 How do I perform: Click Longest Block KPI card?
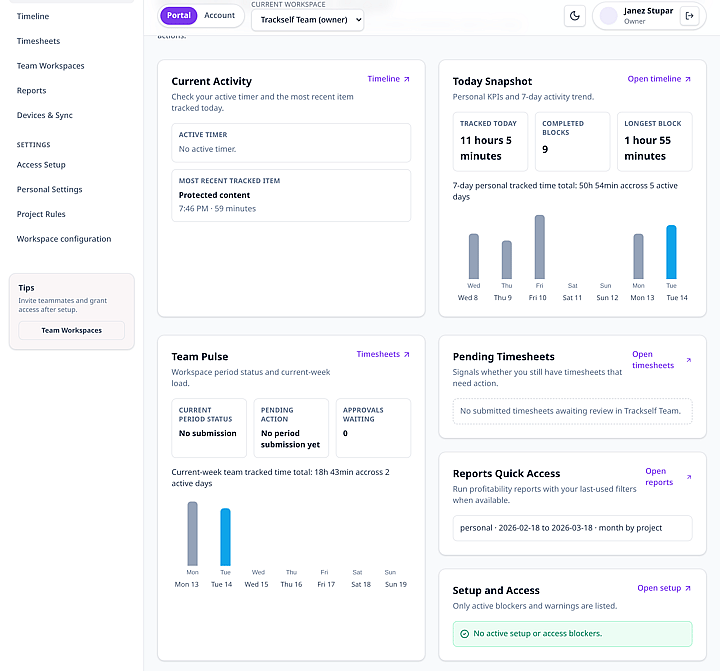pyautogui.click(x=654, y=142)
